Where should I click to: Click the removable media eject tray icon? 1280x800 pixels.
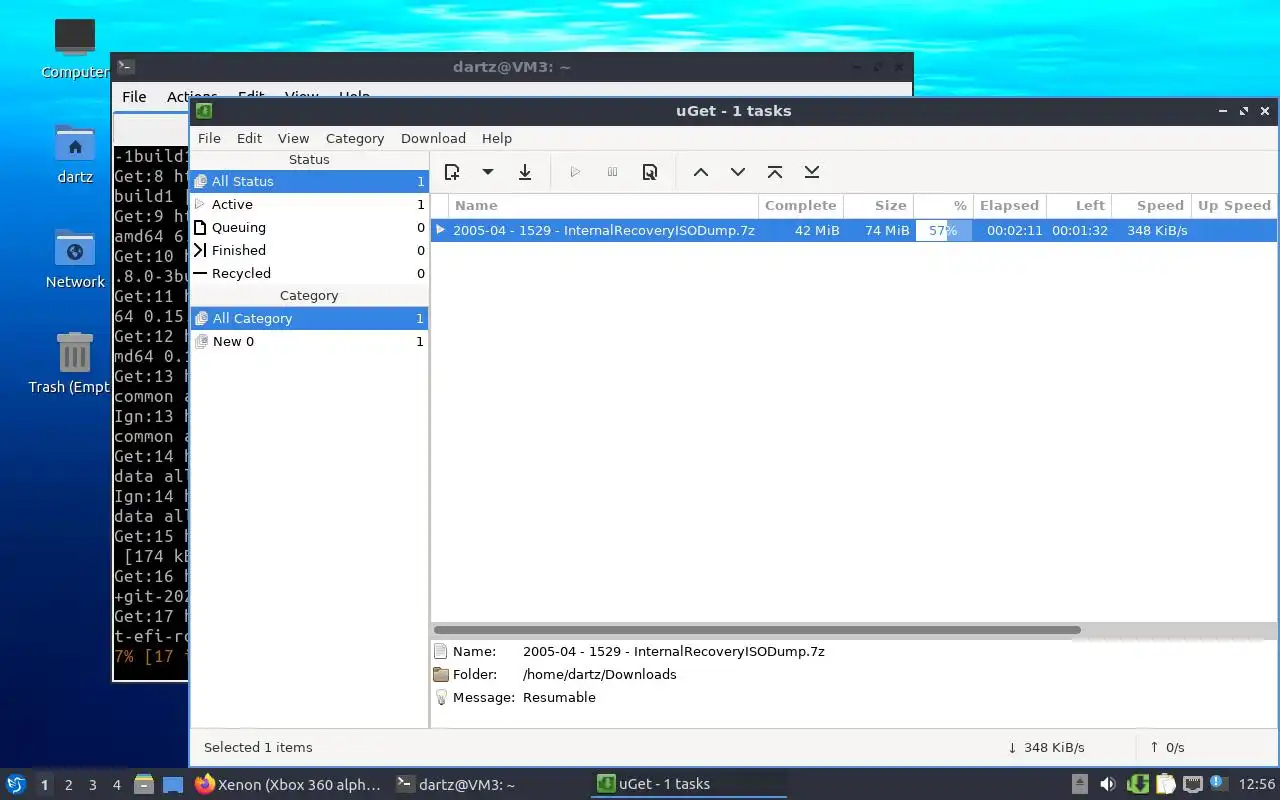[1080, 784]
